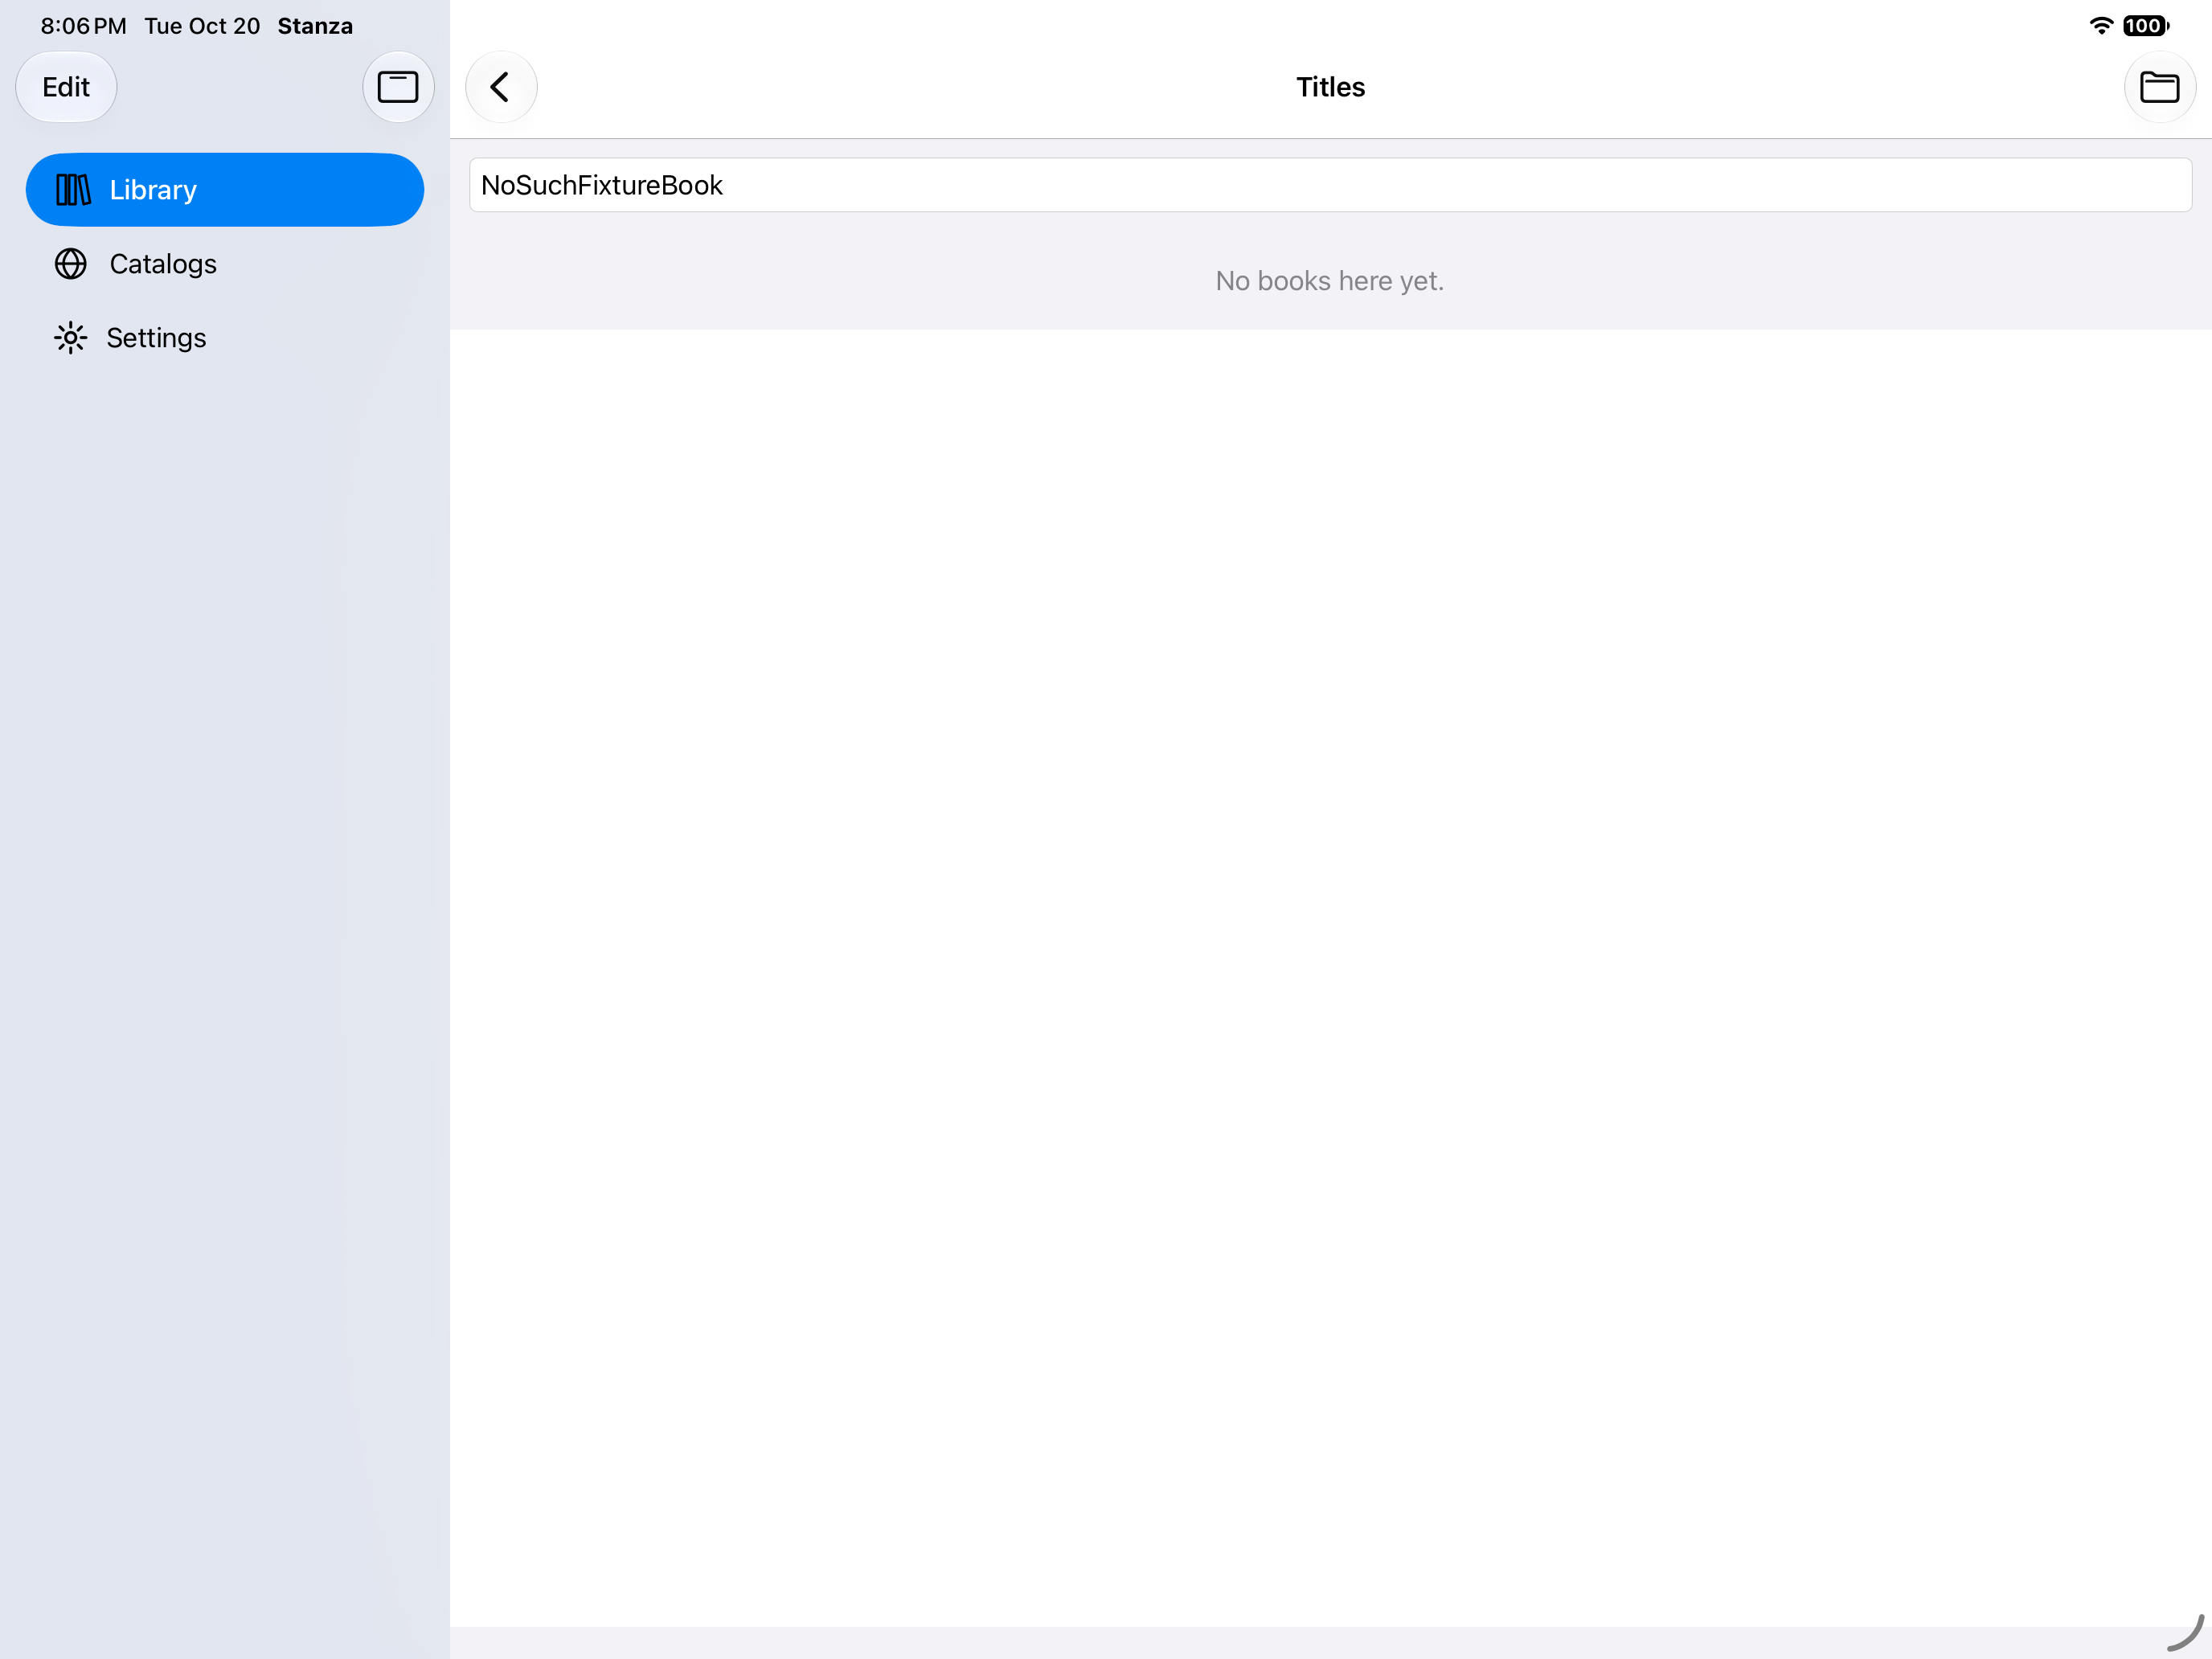Screen dimensions: 2212x1659
Task: Tap the Titles header text
Action: pyautogui.click(x=1330, y=87)
